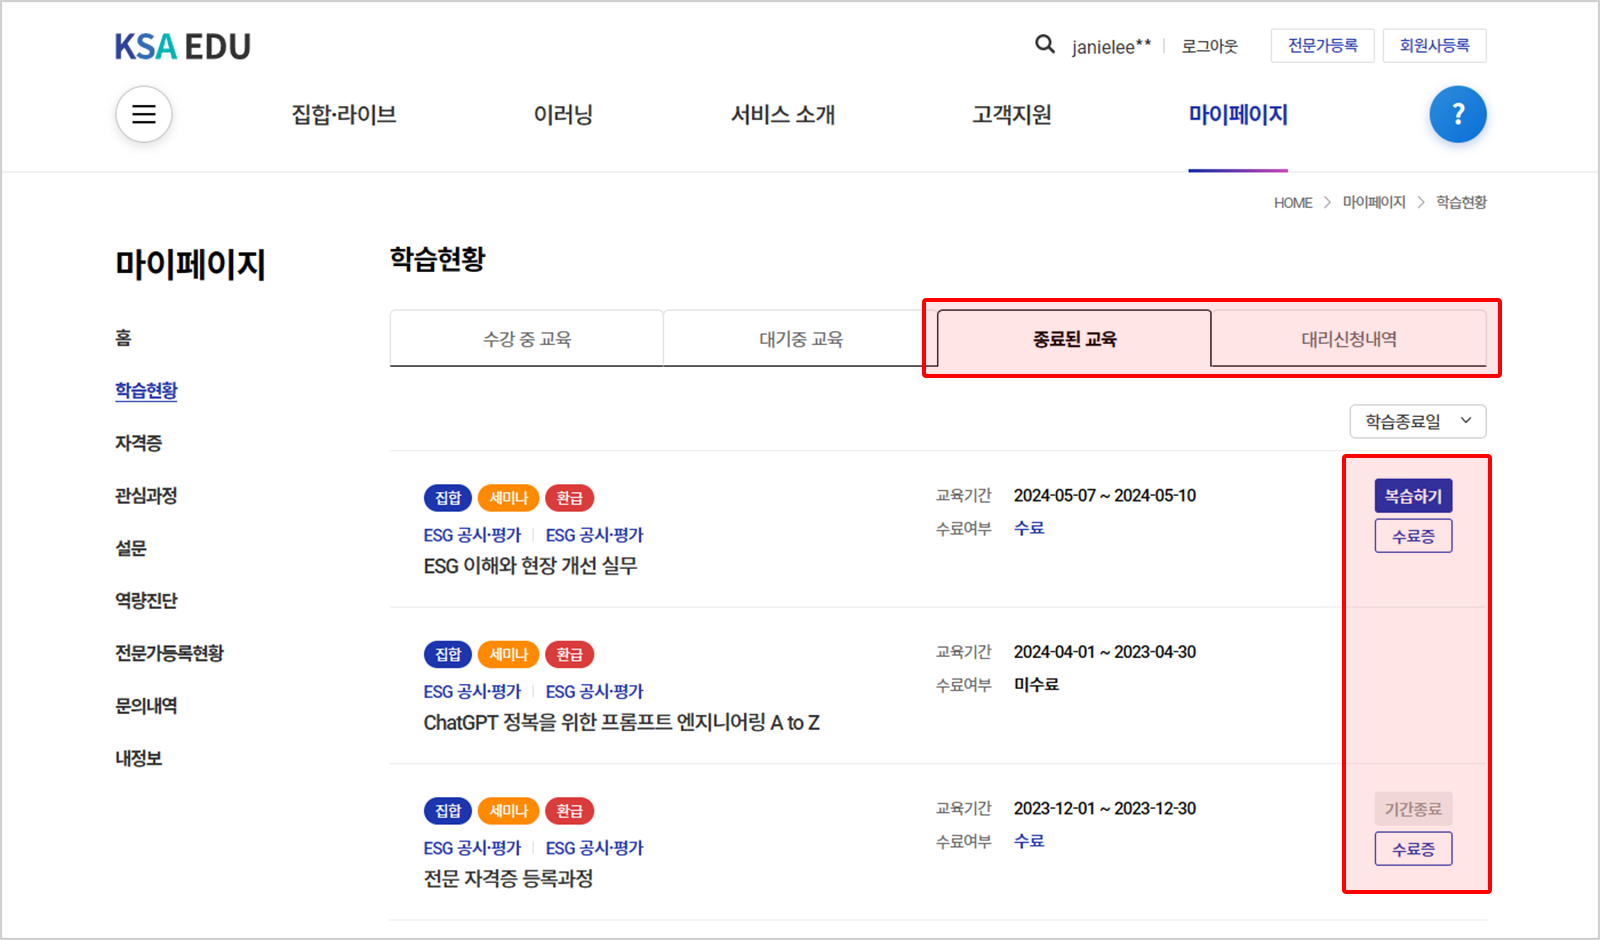Click the 로그아웃 link
Screen dimensions: 1600x940
1210,46
